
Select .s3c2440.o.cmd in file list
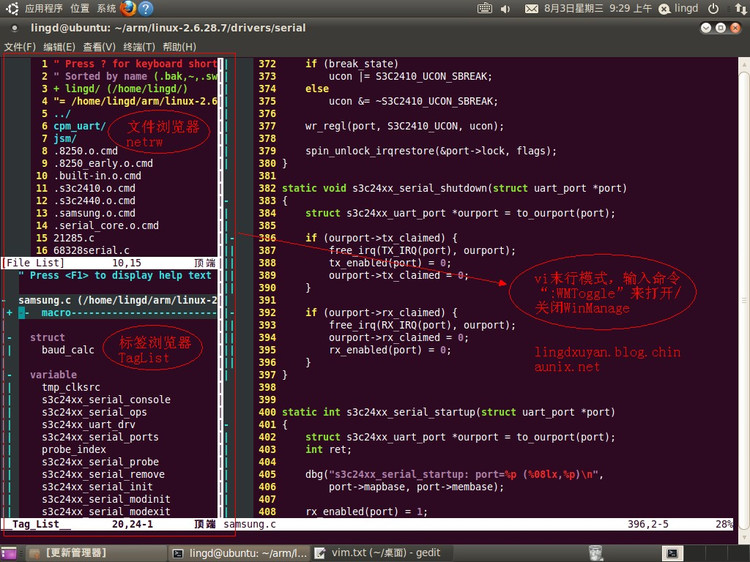(94, 201)
